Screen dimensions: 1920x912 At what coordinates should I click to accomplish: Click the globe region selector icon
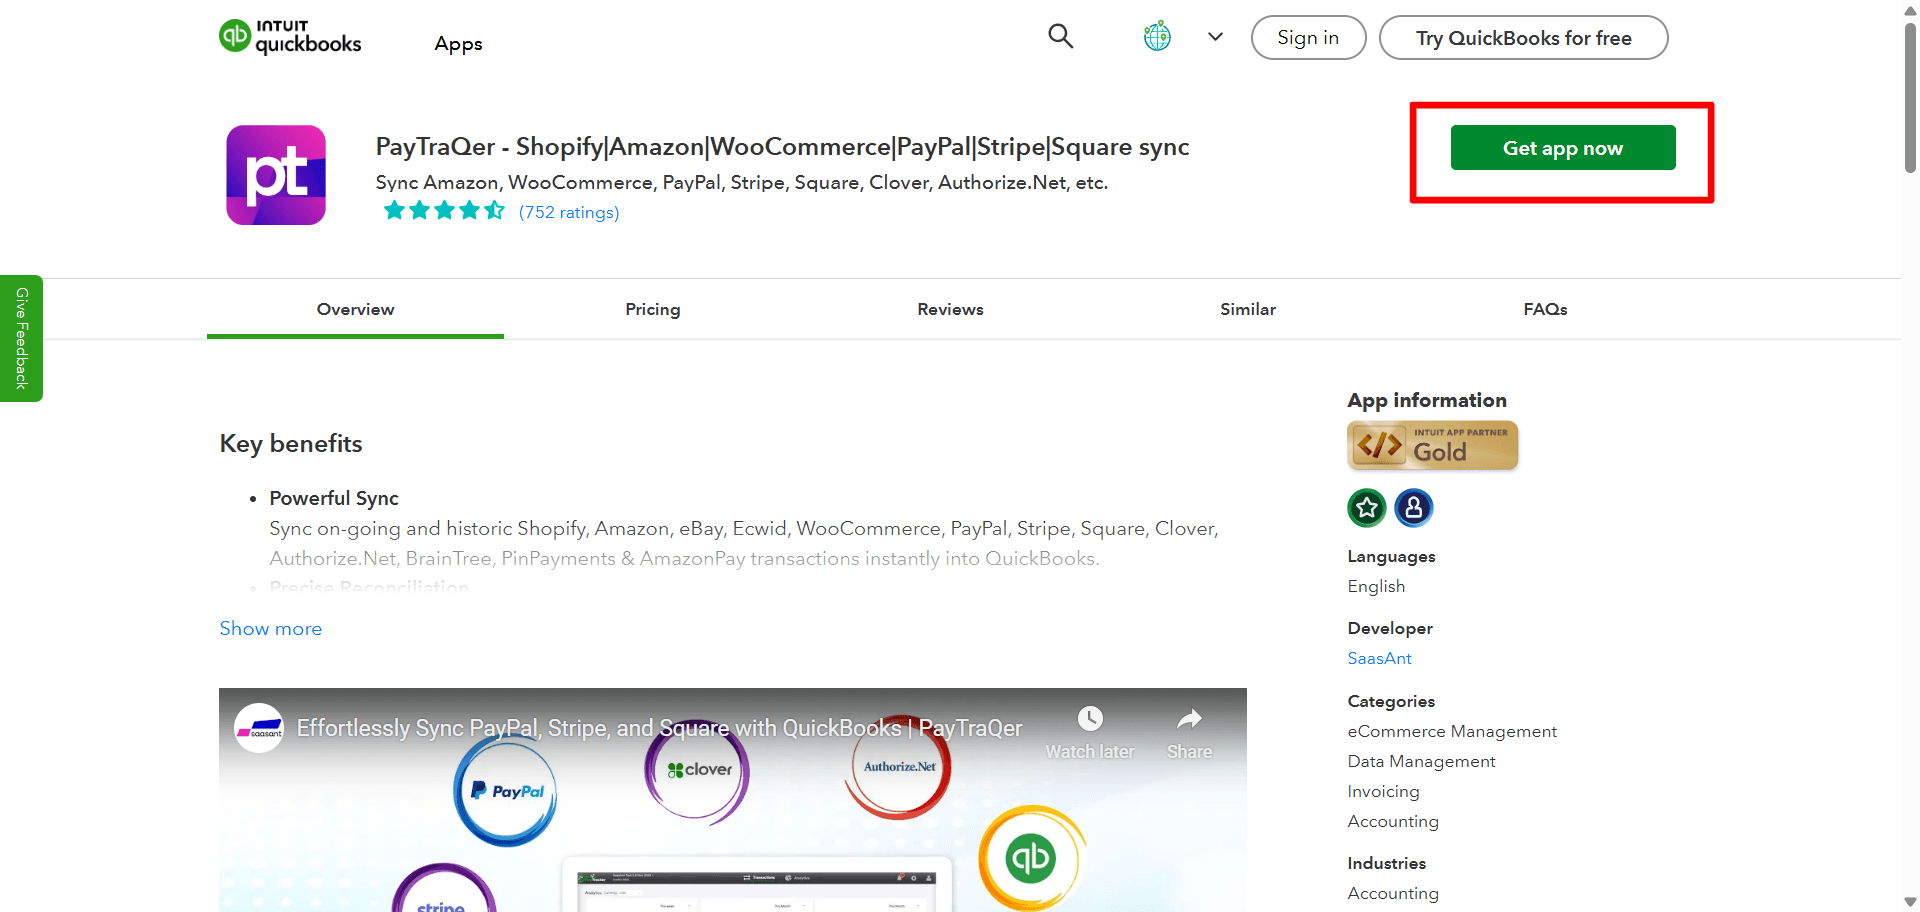tap(1156, 36)
